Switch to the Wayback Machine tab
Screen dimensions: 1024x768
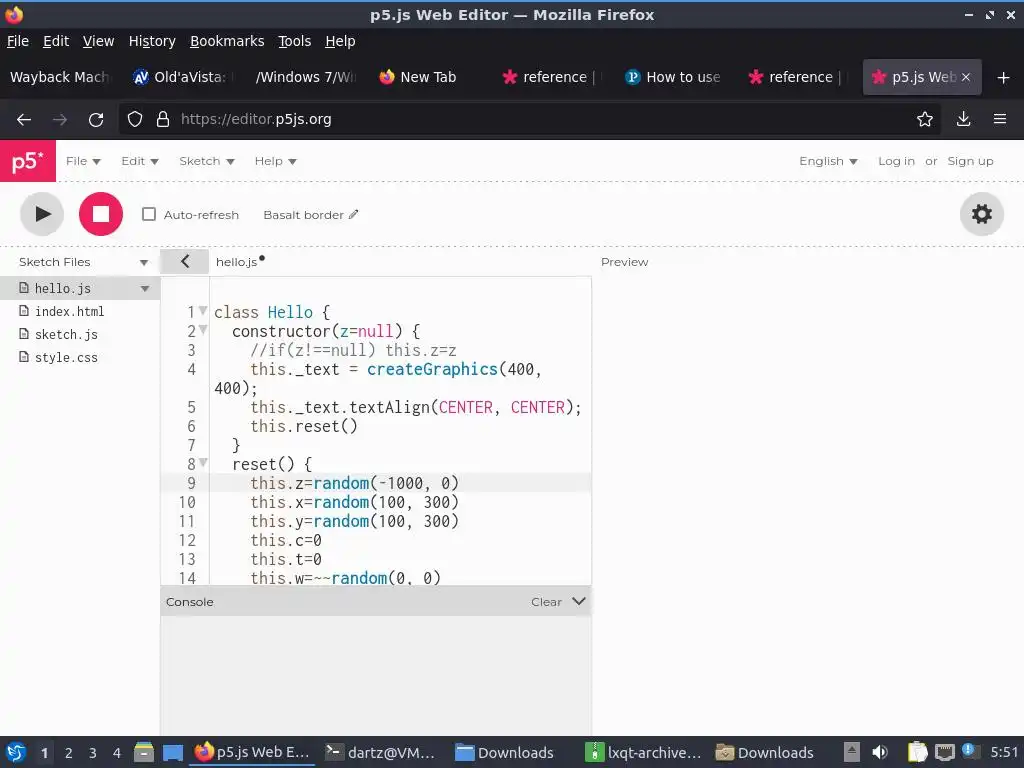pos(59,77)
